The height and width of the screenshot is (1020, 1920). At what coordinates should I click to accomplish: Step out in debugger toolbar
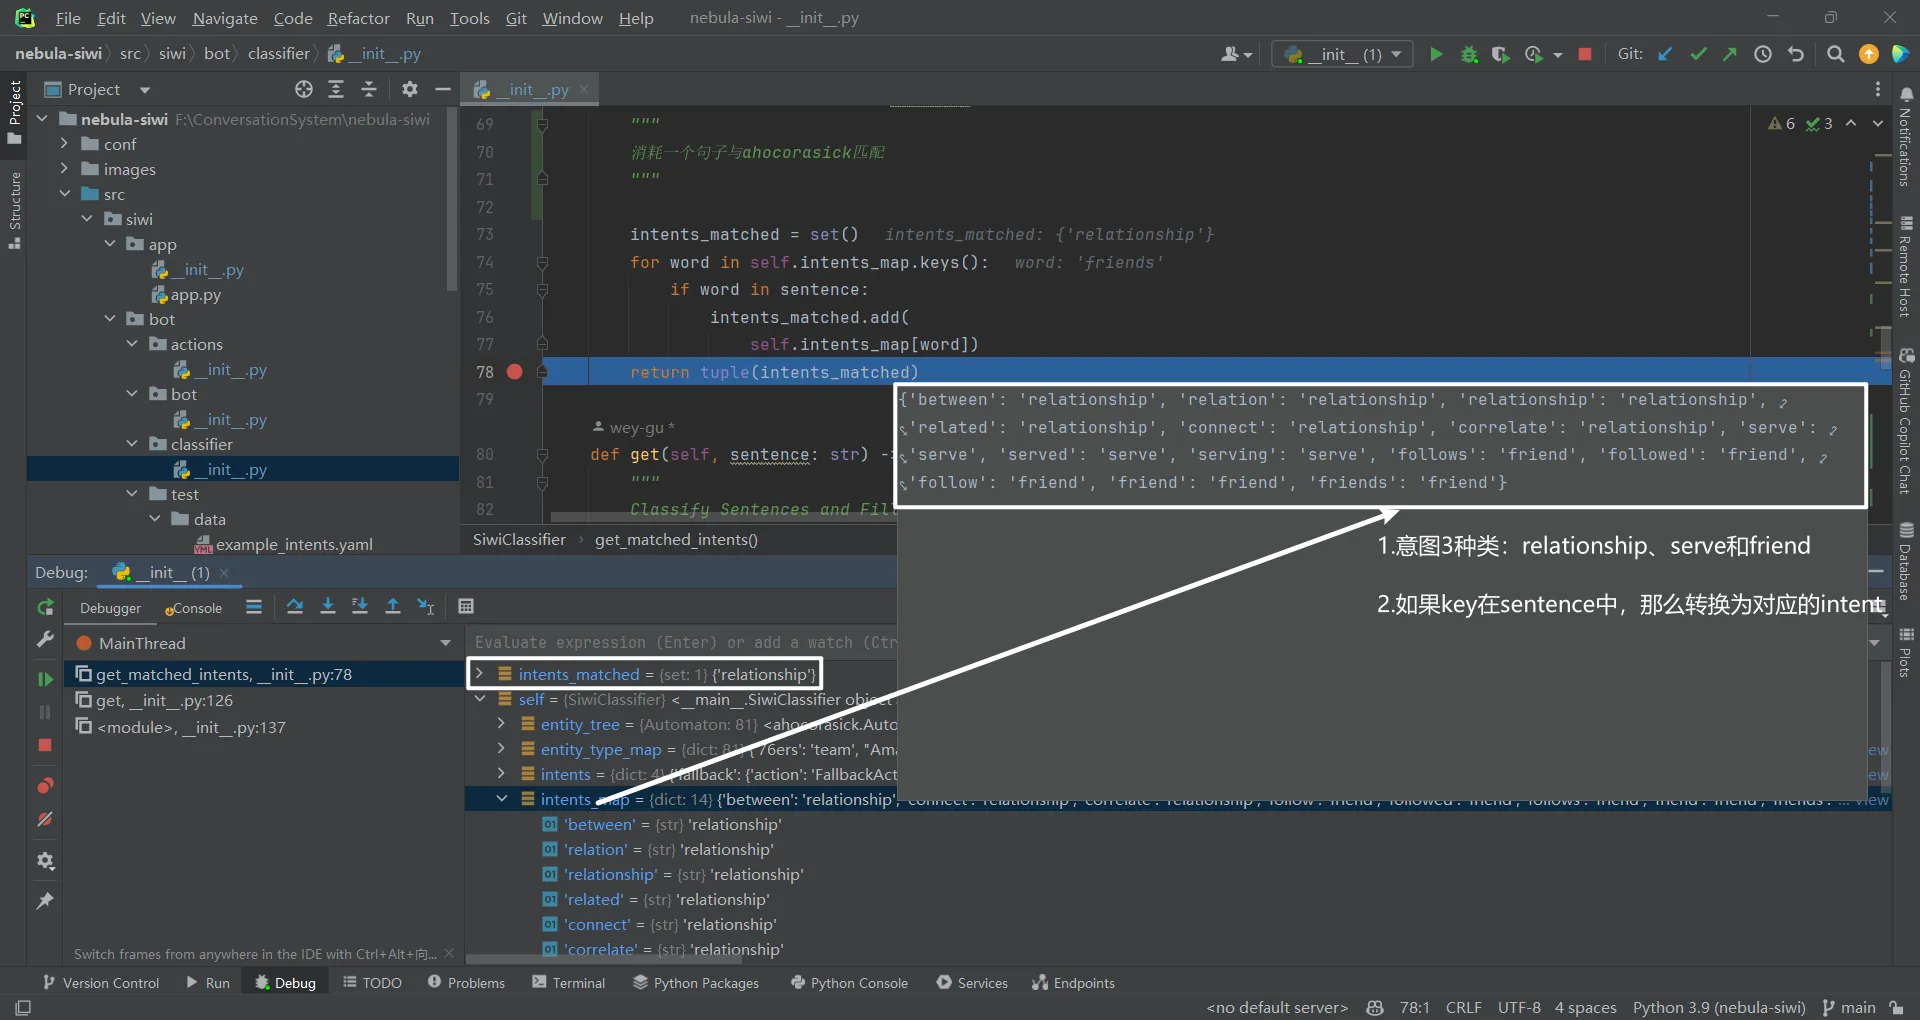393,606
